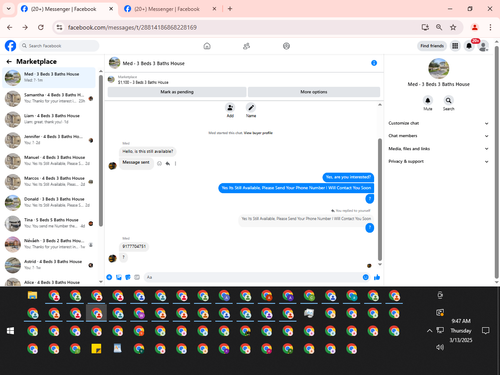This screenshot has height=375, width=500.
Task: Choose a sticker in composer
Action: click(128, 277)
